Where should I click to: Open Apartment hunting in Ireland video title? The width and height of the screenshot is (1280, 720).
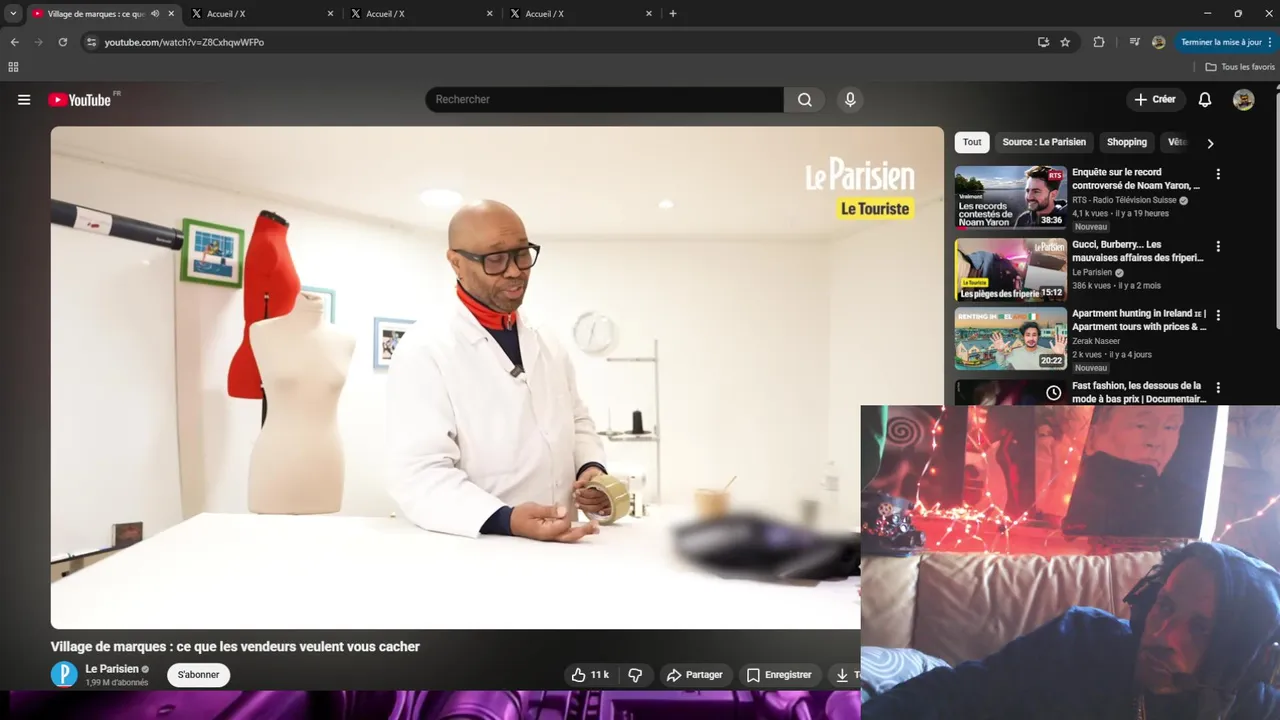click(1139, 320)
